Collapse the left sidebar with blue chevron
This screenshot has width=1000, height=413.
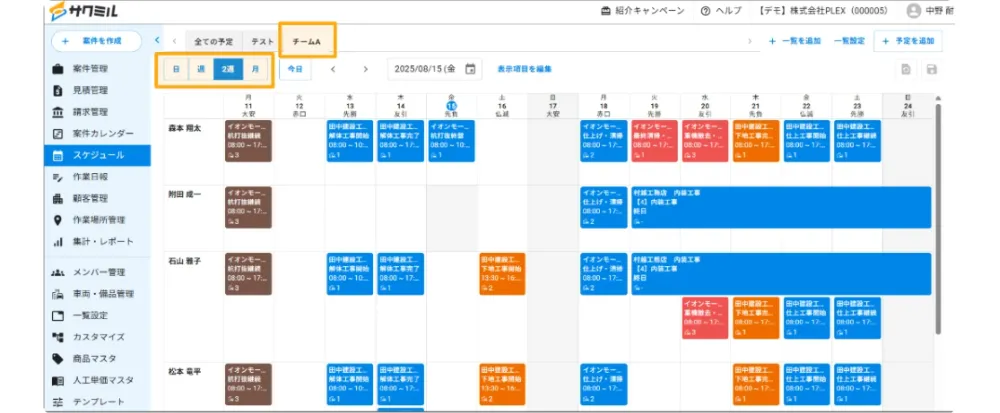(157, 40)
